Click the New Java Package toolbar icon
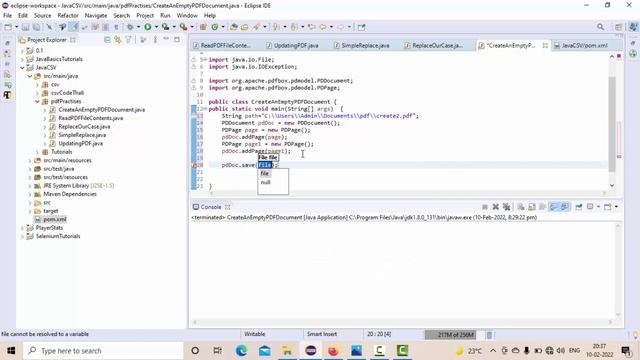This screenshot has height=360, width=640. pos(203,27)
